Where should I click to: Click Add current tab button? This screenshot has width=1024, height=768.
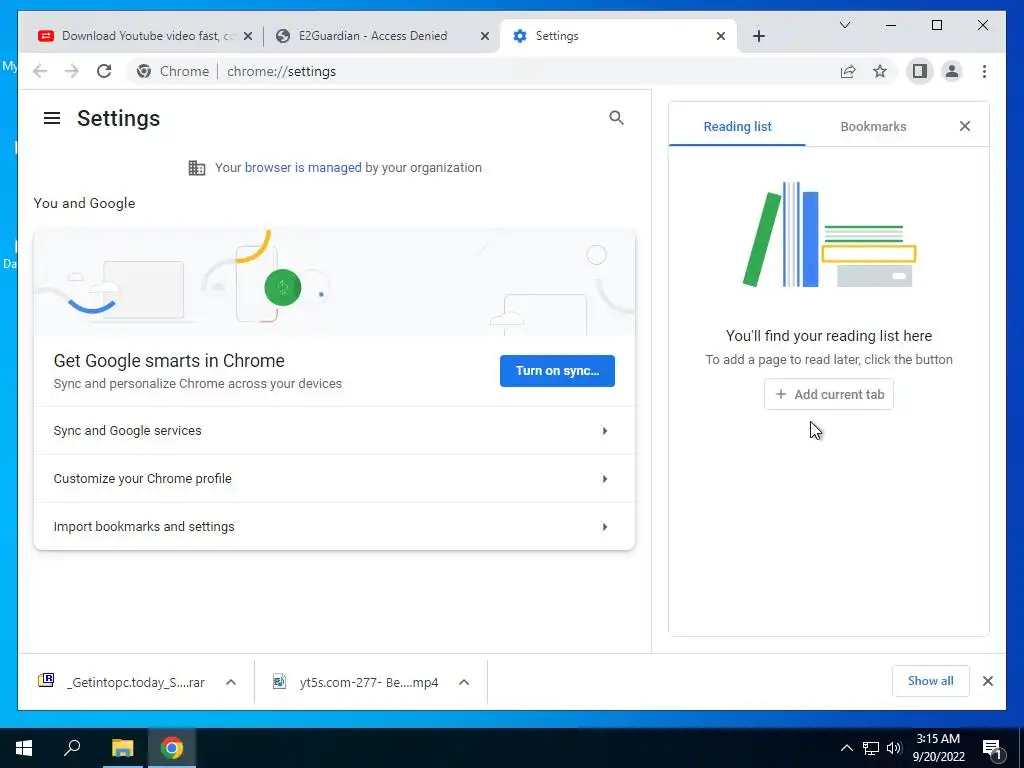(829, 394)
